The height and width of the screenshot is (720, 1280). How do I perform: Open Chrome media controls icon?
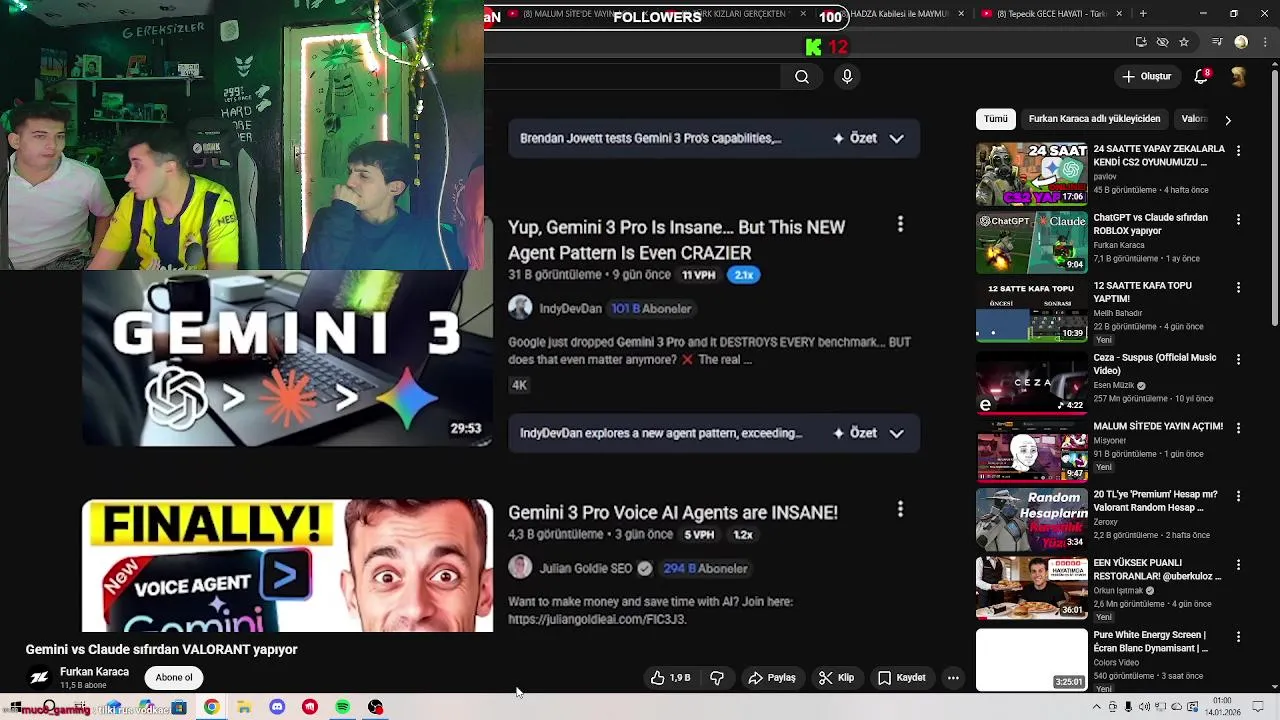[x=1217, y=42]
